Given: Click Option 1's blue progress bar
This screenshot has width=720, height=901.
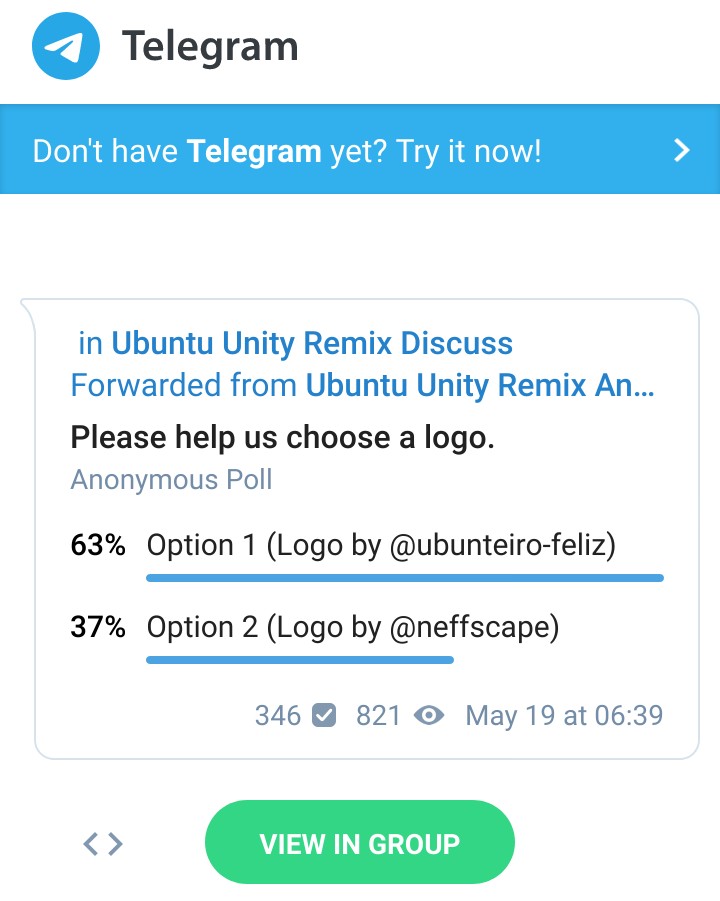Looking at the screenshot, I should click(405, 578).
